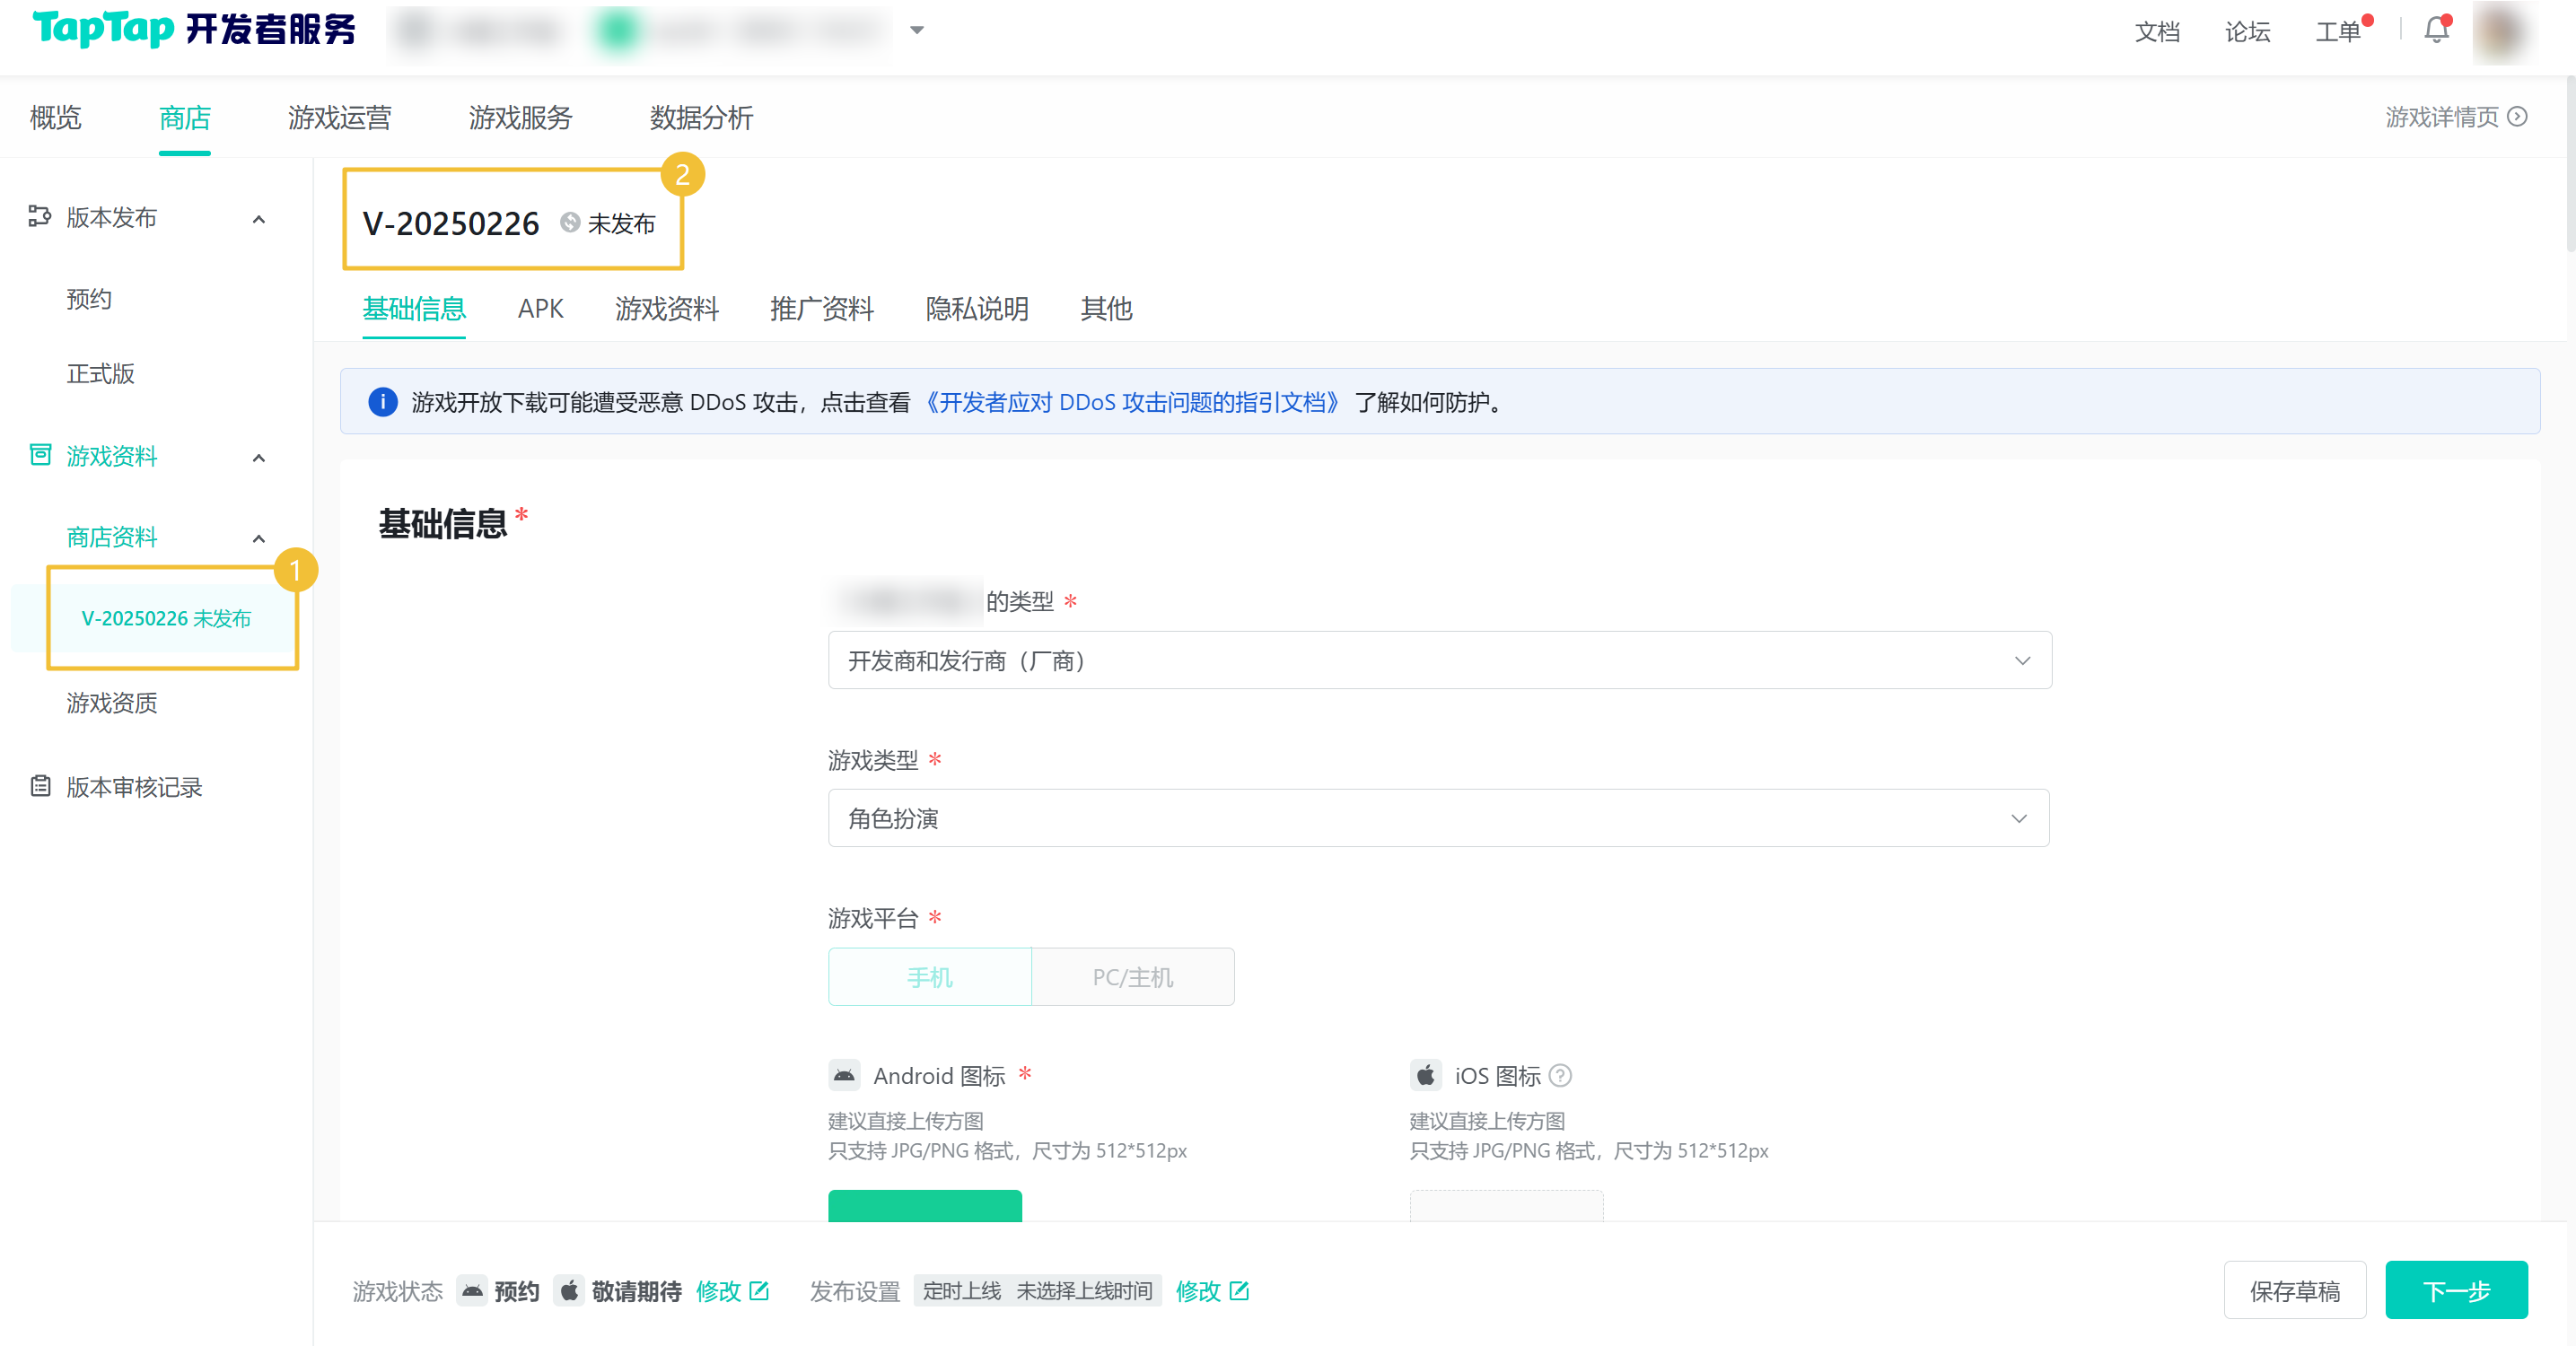Select the 手机 platform option
This screenshot has height=1346, width=2576.
tap(929, 976)
